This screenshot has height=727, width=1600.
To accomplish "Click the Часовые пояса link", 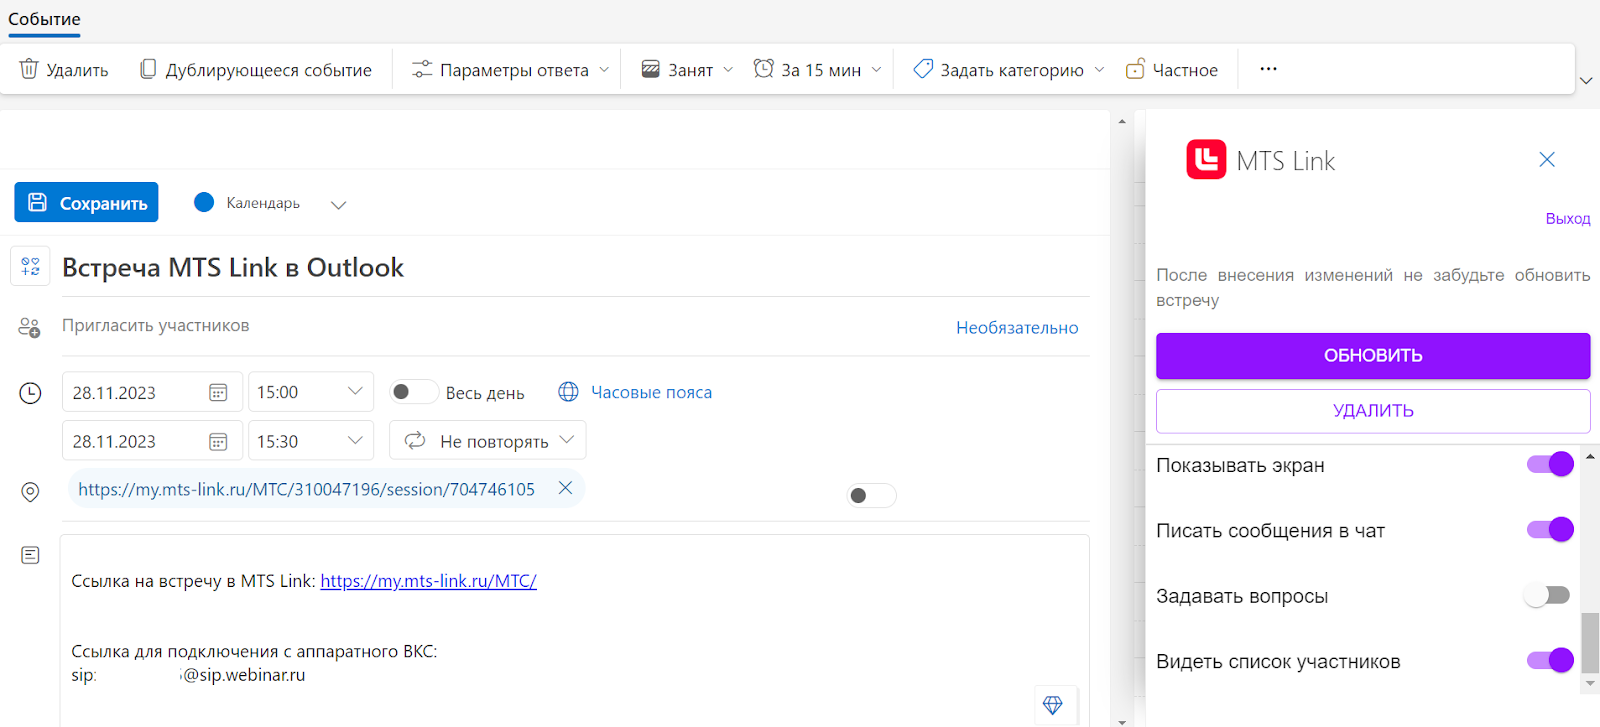I will [651, 392].
